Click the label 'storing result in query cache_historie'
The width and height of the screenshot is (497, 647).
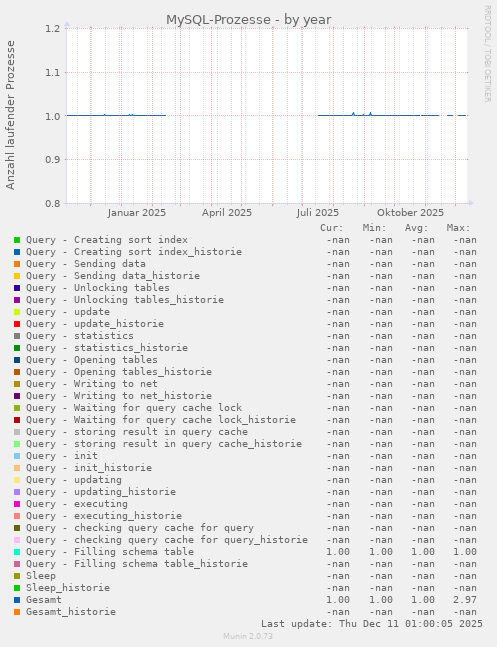(188, 444)
